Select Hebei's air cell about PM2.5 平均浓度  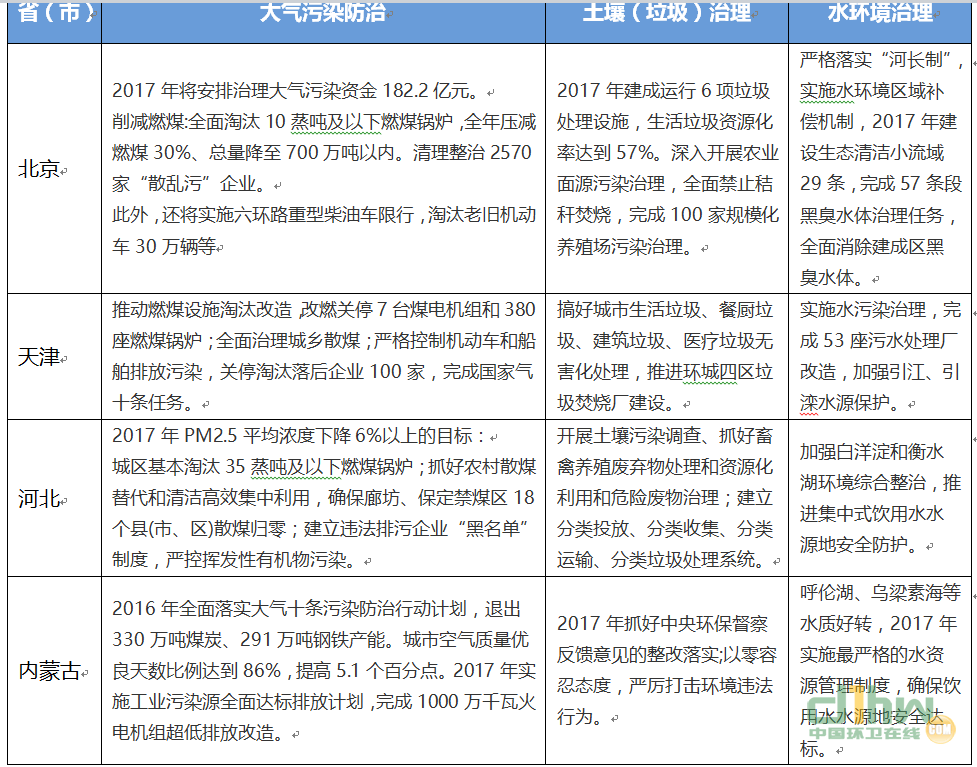(322, 497)
